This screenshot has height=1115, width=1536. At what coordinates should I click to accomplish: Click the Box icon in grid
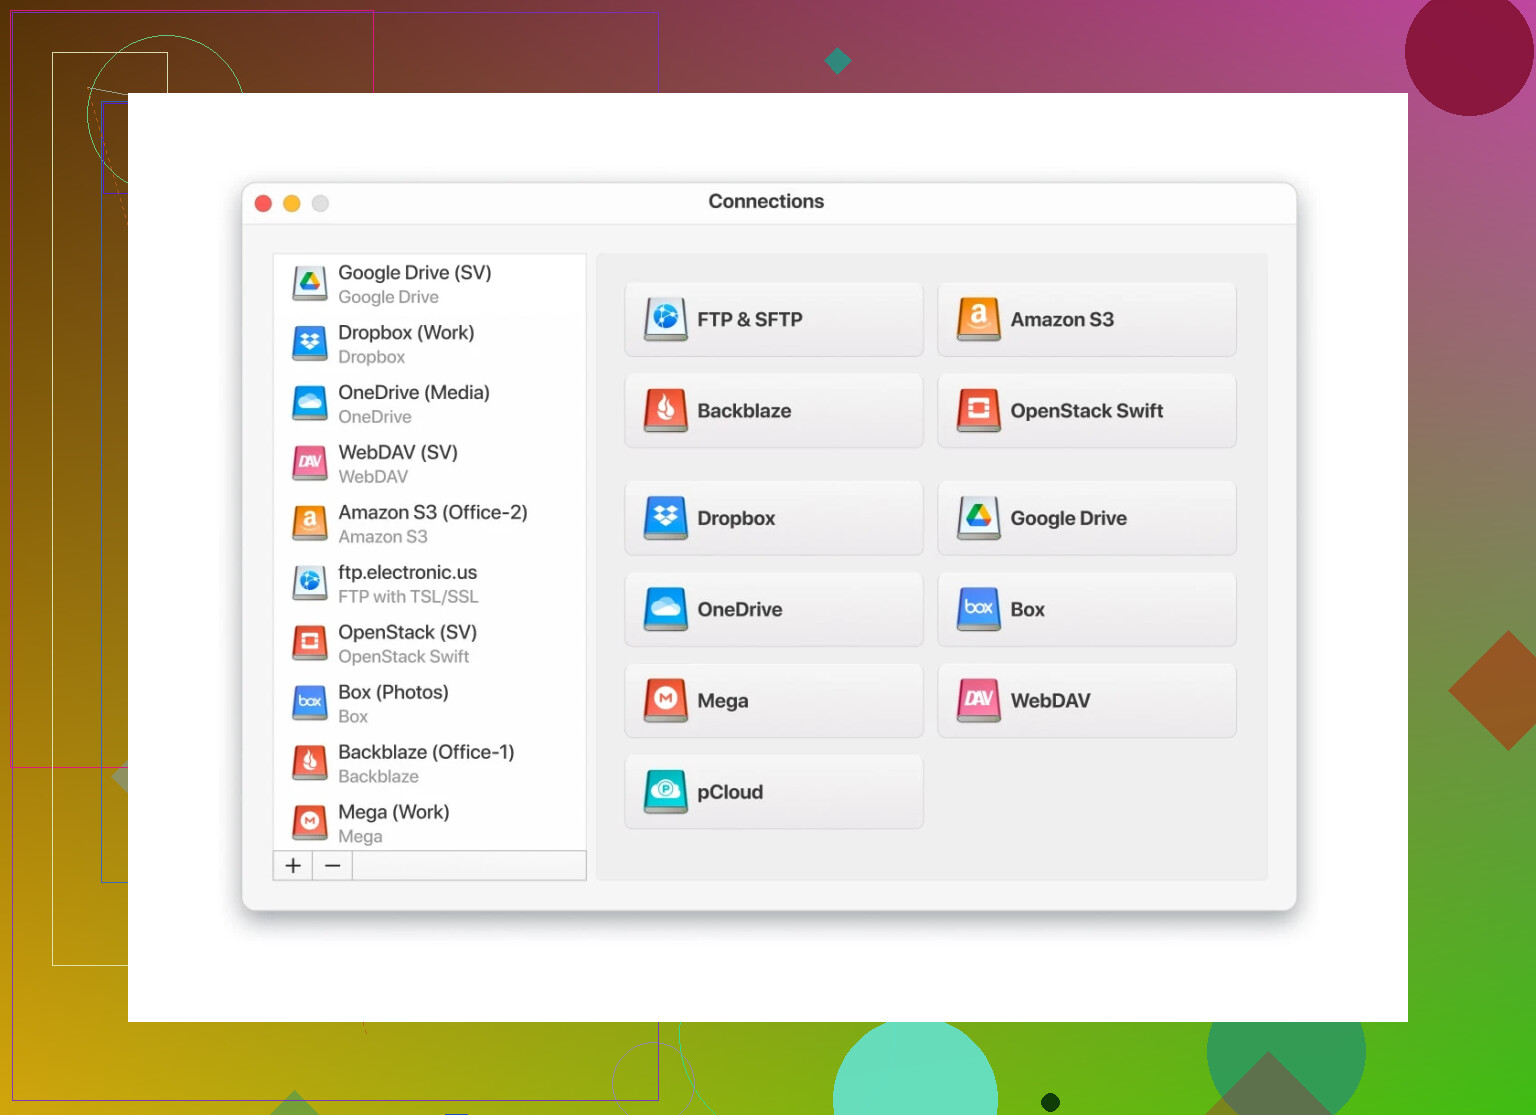[979, 609]
